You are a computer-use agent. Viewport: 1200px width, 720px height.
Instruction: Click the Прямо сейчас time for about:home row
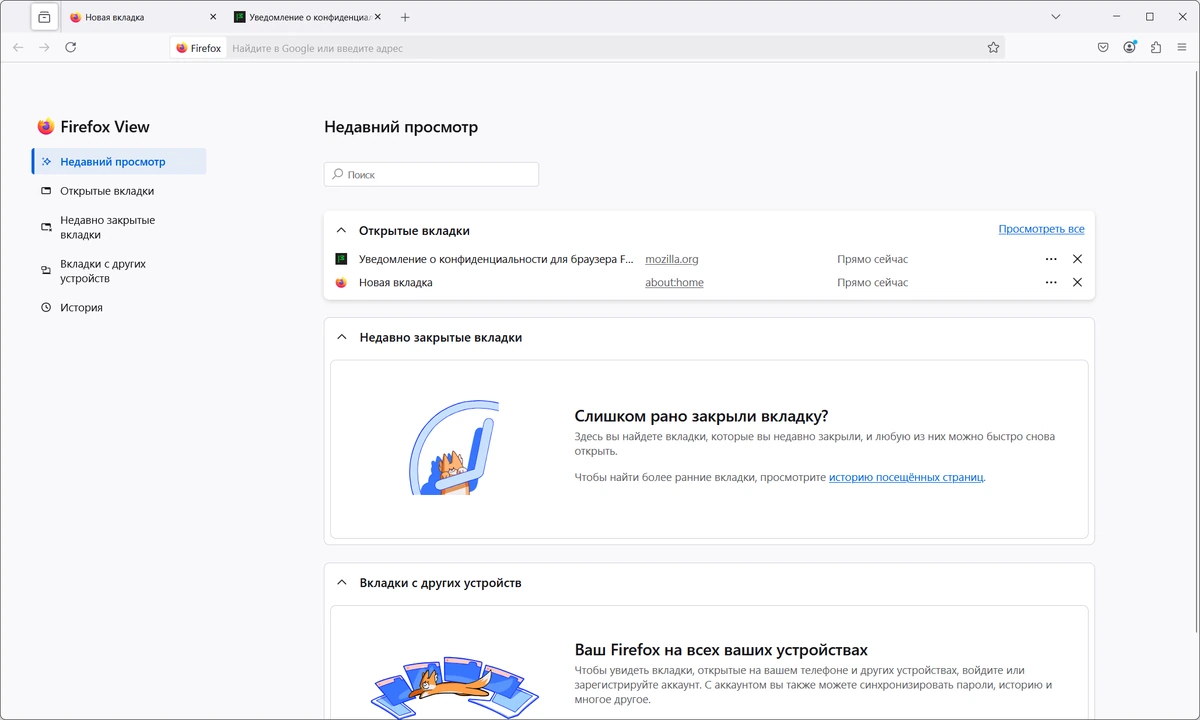tap(873, 283)
